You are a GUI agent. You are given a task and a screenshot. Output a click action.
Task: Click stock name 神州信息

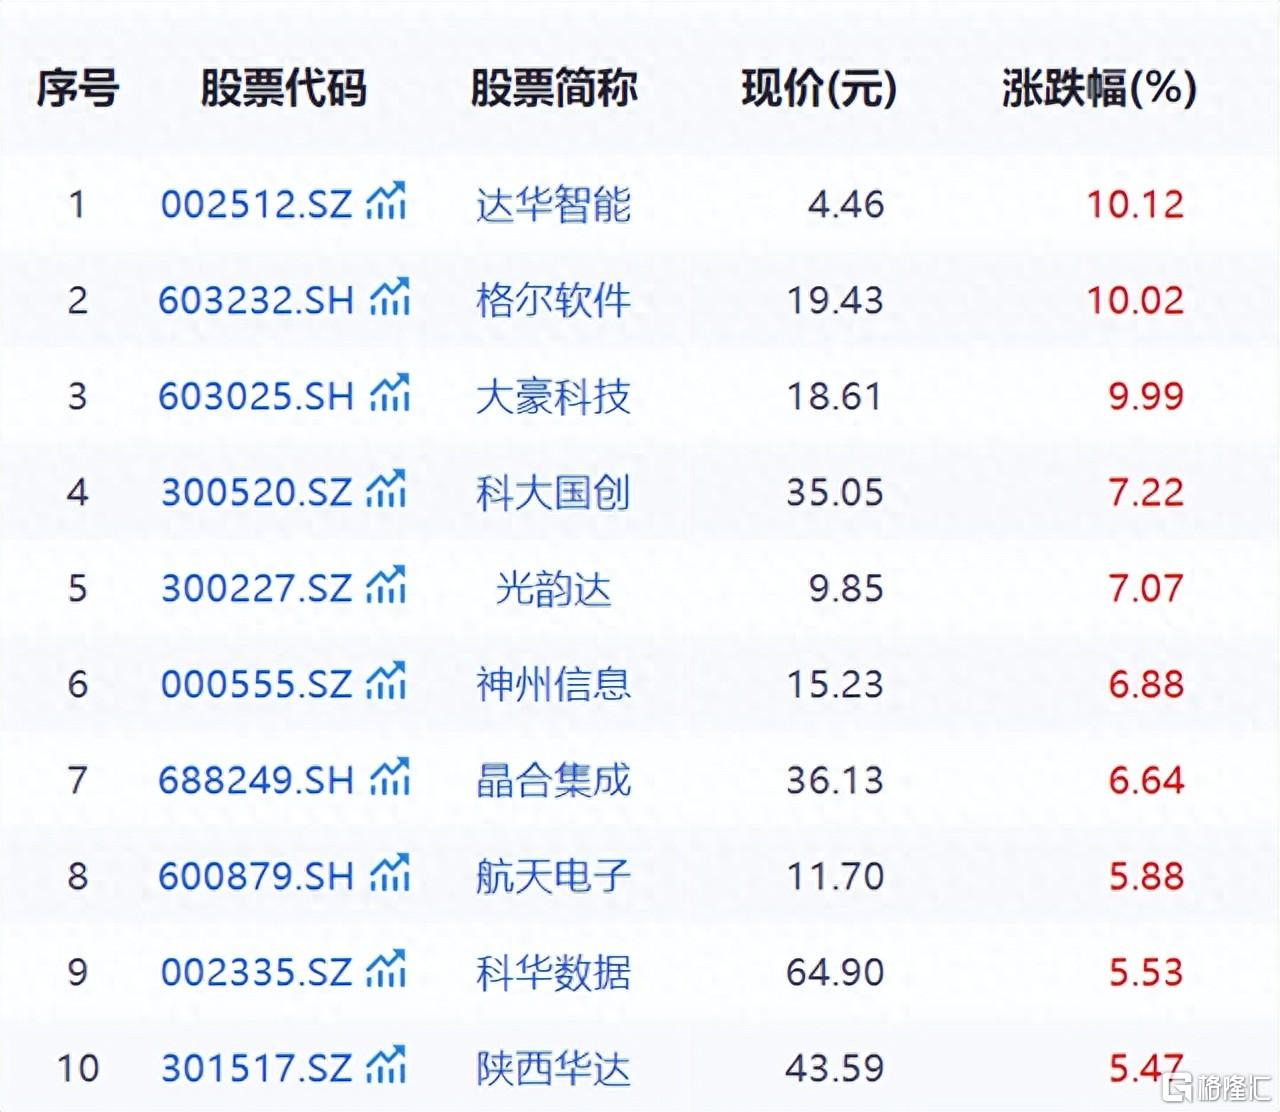[x=553, y=685]
